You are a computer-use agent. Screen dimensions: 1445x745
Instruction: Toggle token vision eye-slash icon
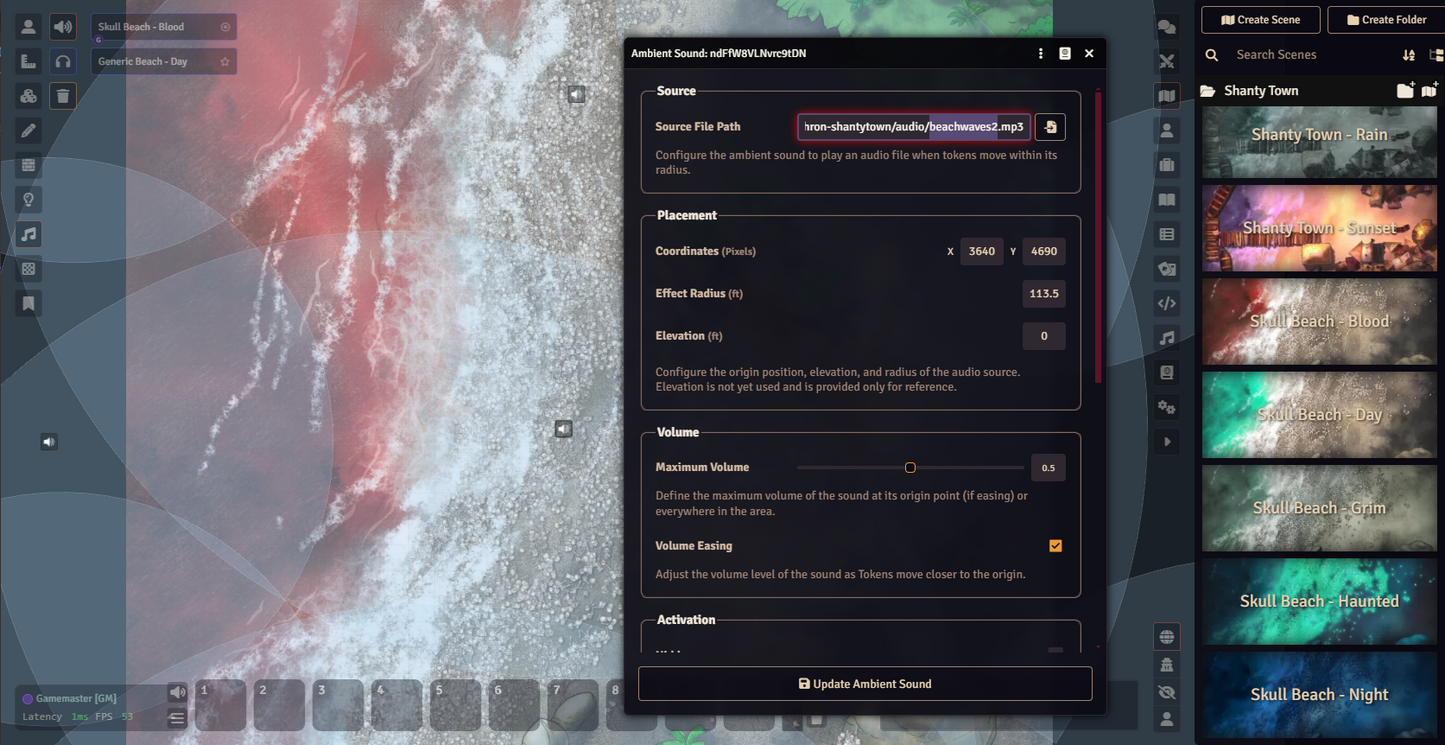pos(1166,692)
